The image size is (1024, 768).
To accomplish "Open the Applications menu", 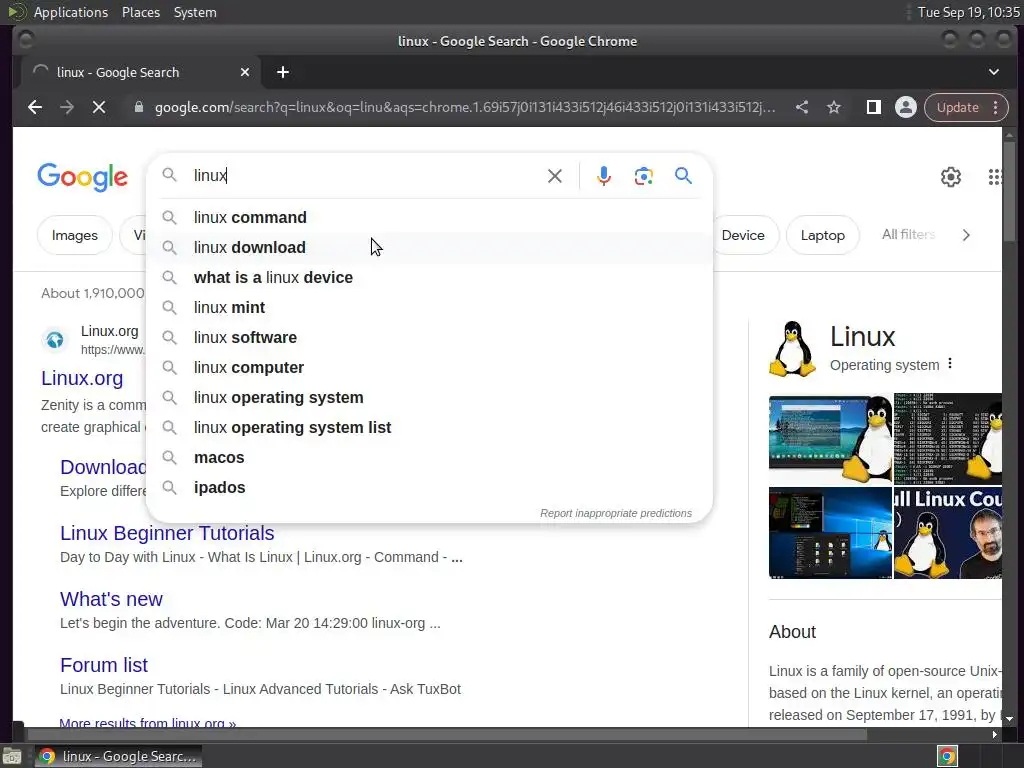I will pyautogui.click(x=71, y=12).
